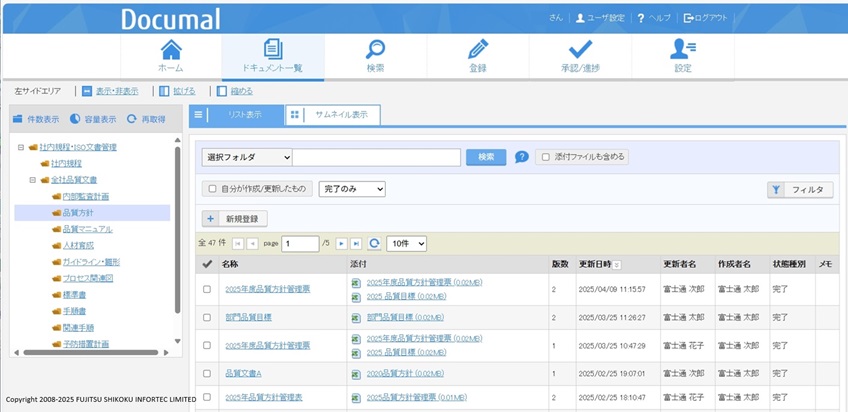Click Excel icon beside 2020品質方針 attachment
Viewport: 848px width, 412px height.
coord(356,374)
